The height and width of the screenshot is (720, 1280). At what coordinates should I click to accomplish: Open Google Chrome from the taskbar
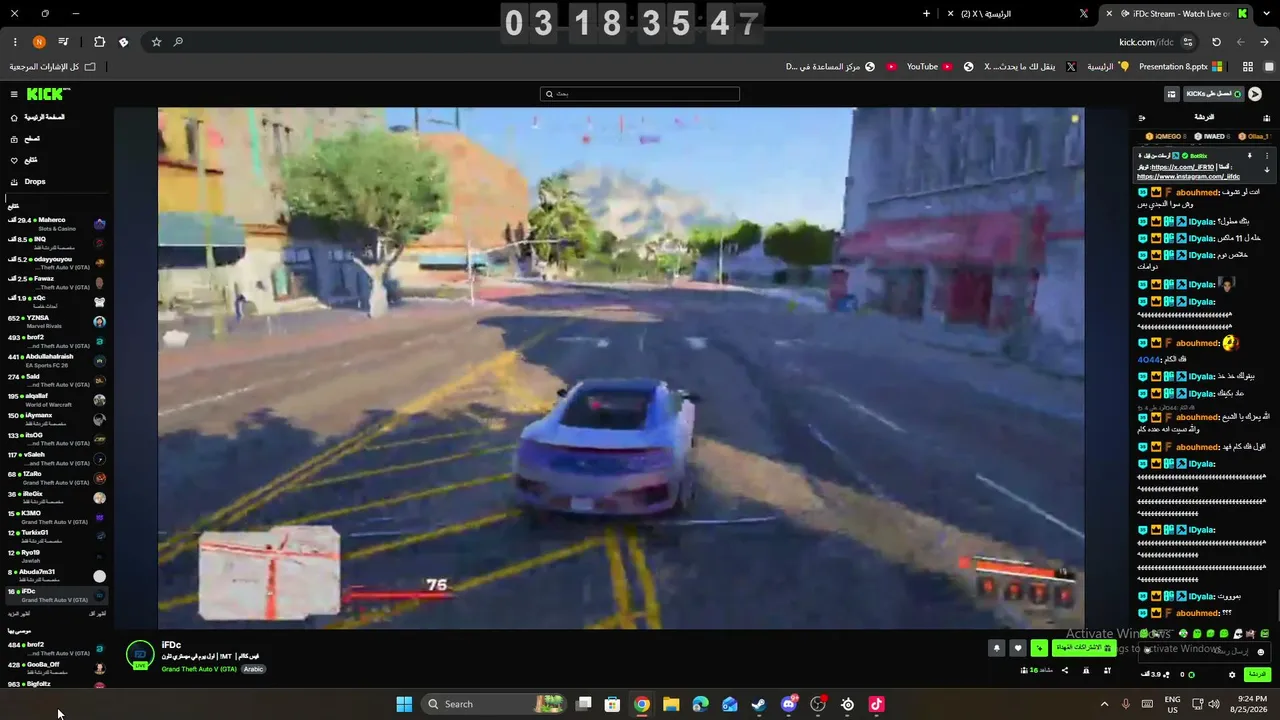coord(642,704)
